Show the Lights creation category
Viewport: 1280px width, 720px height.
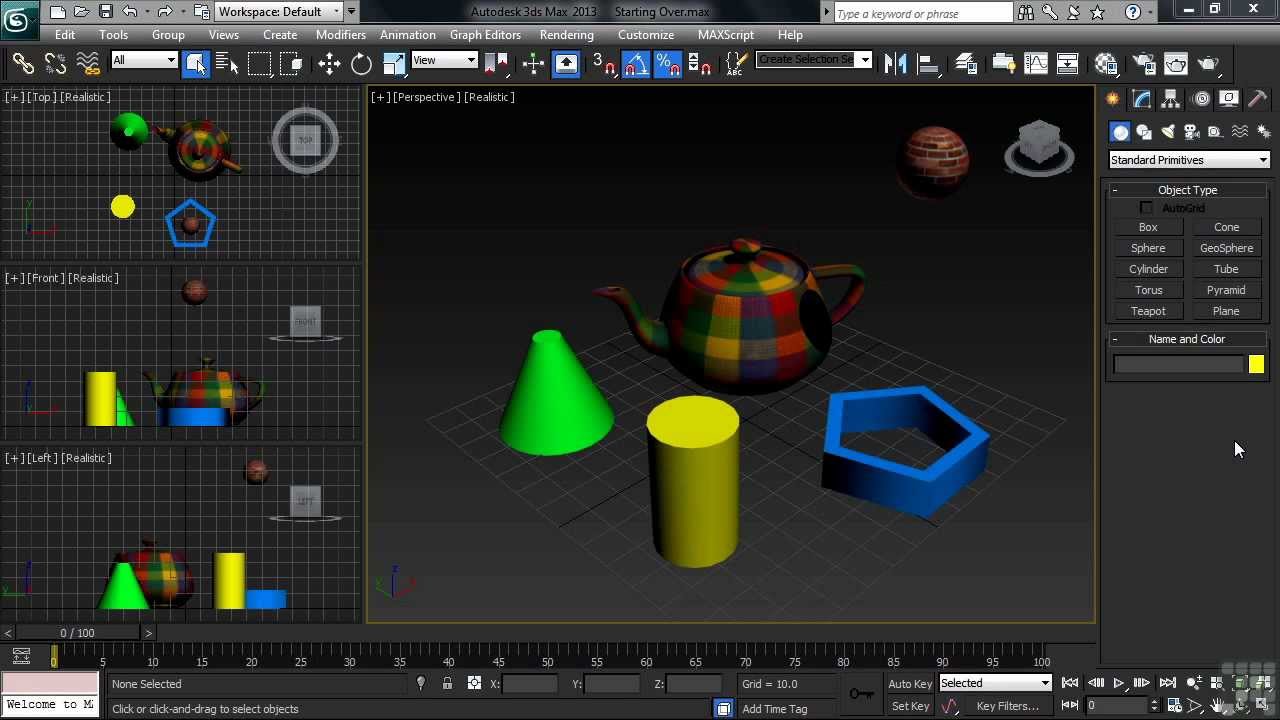coord(1168,132)
